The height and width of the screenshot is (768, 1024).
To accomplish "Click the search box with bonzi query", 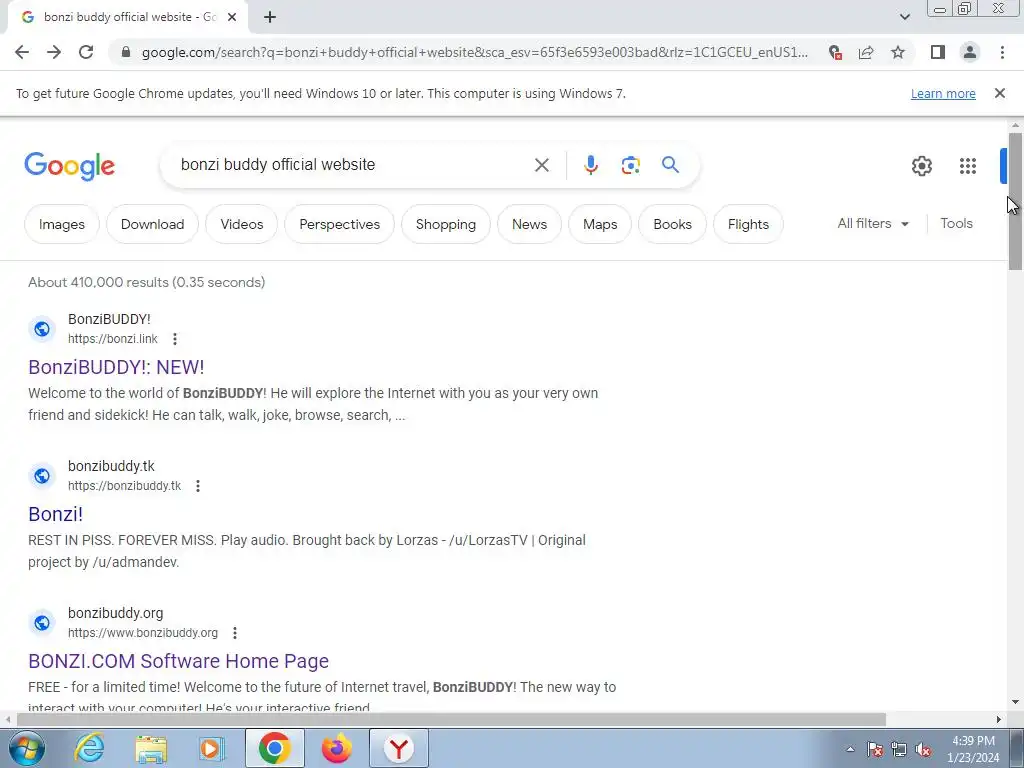I will point(353,165).
